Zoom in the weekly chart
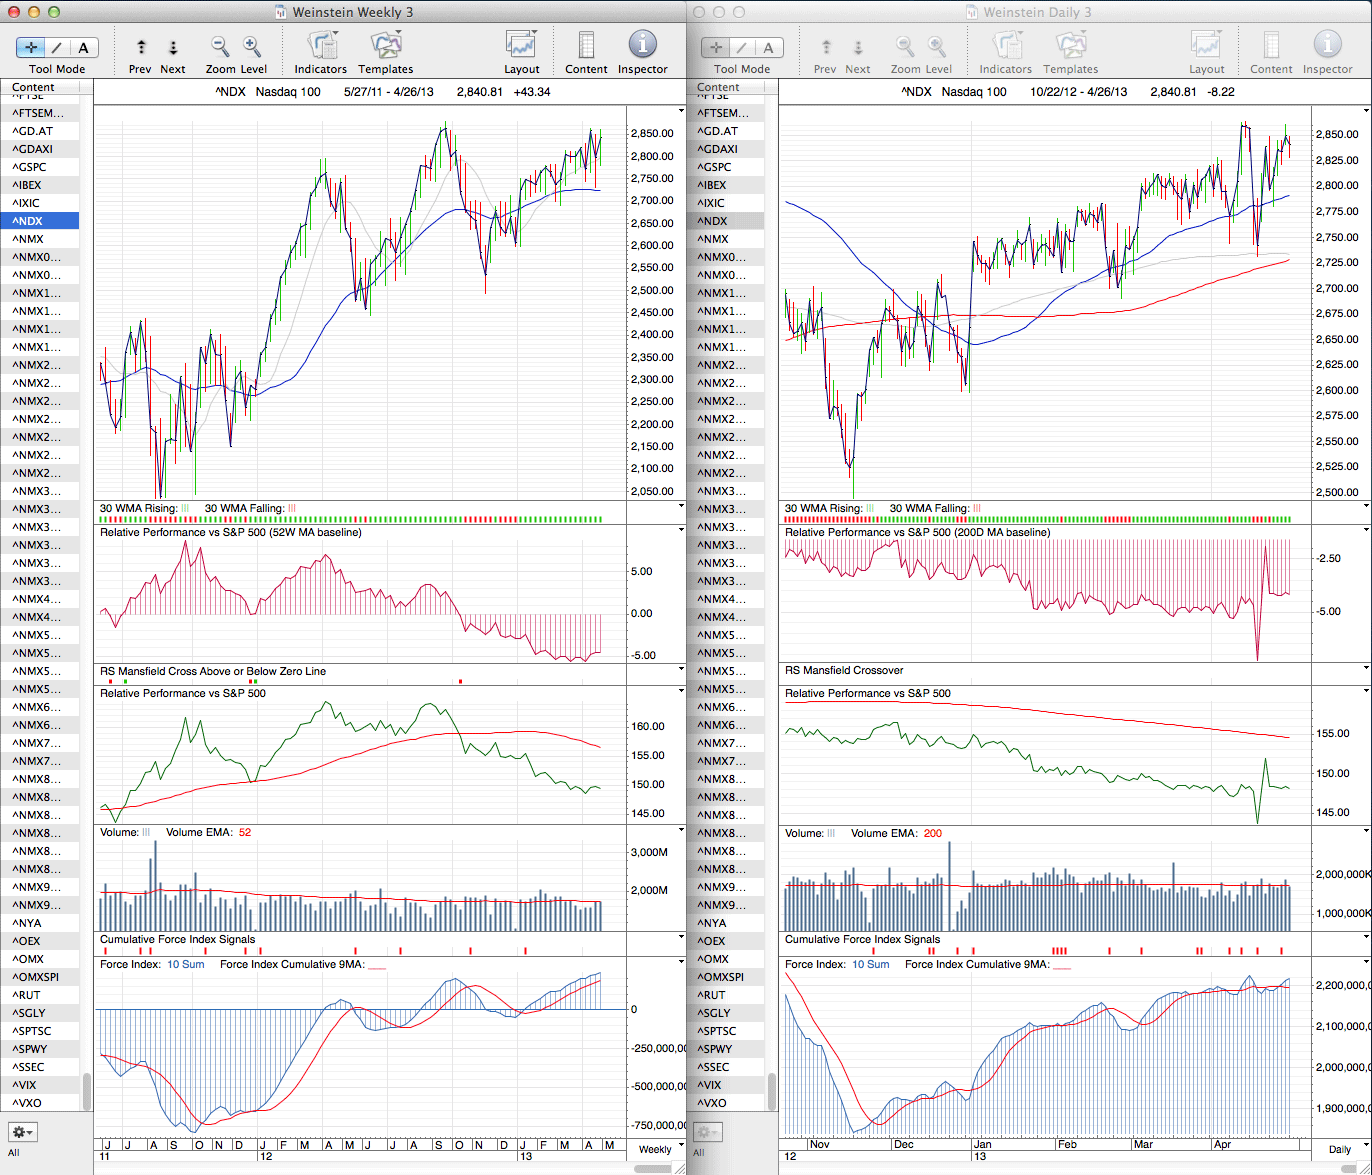 pyautogui.click(x=252, y=46)
